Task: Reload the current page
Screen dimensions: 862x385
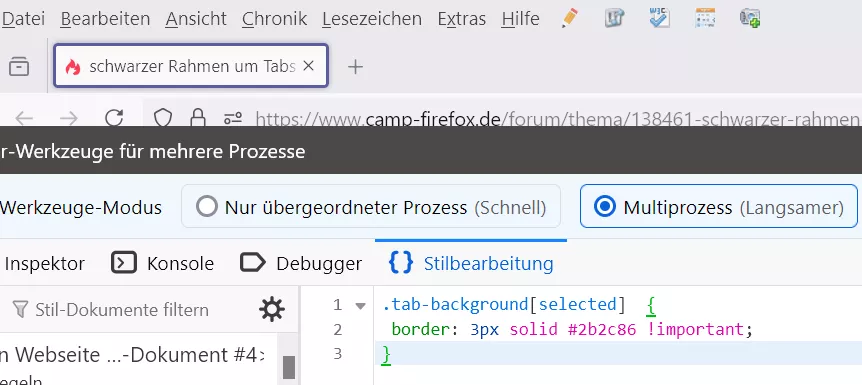Action: click(114, 118)
